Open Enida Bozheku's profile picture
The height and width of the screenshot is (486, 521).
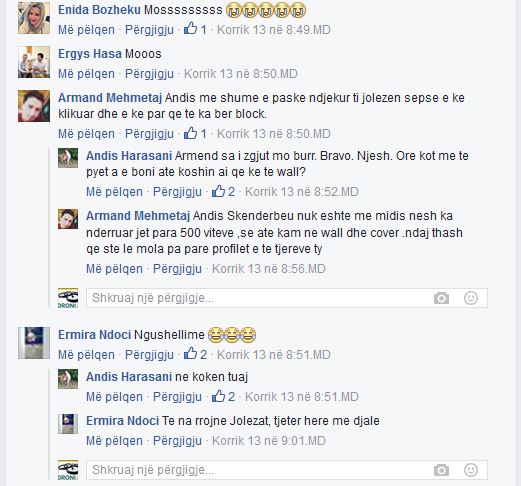(x=34, y=18)
